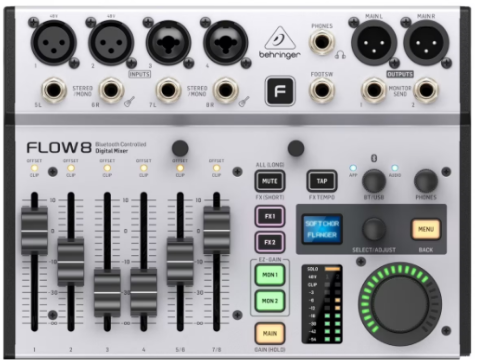Open the MENU button
This screenshot has width=481, height=360.
click(426, 229)
